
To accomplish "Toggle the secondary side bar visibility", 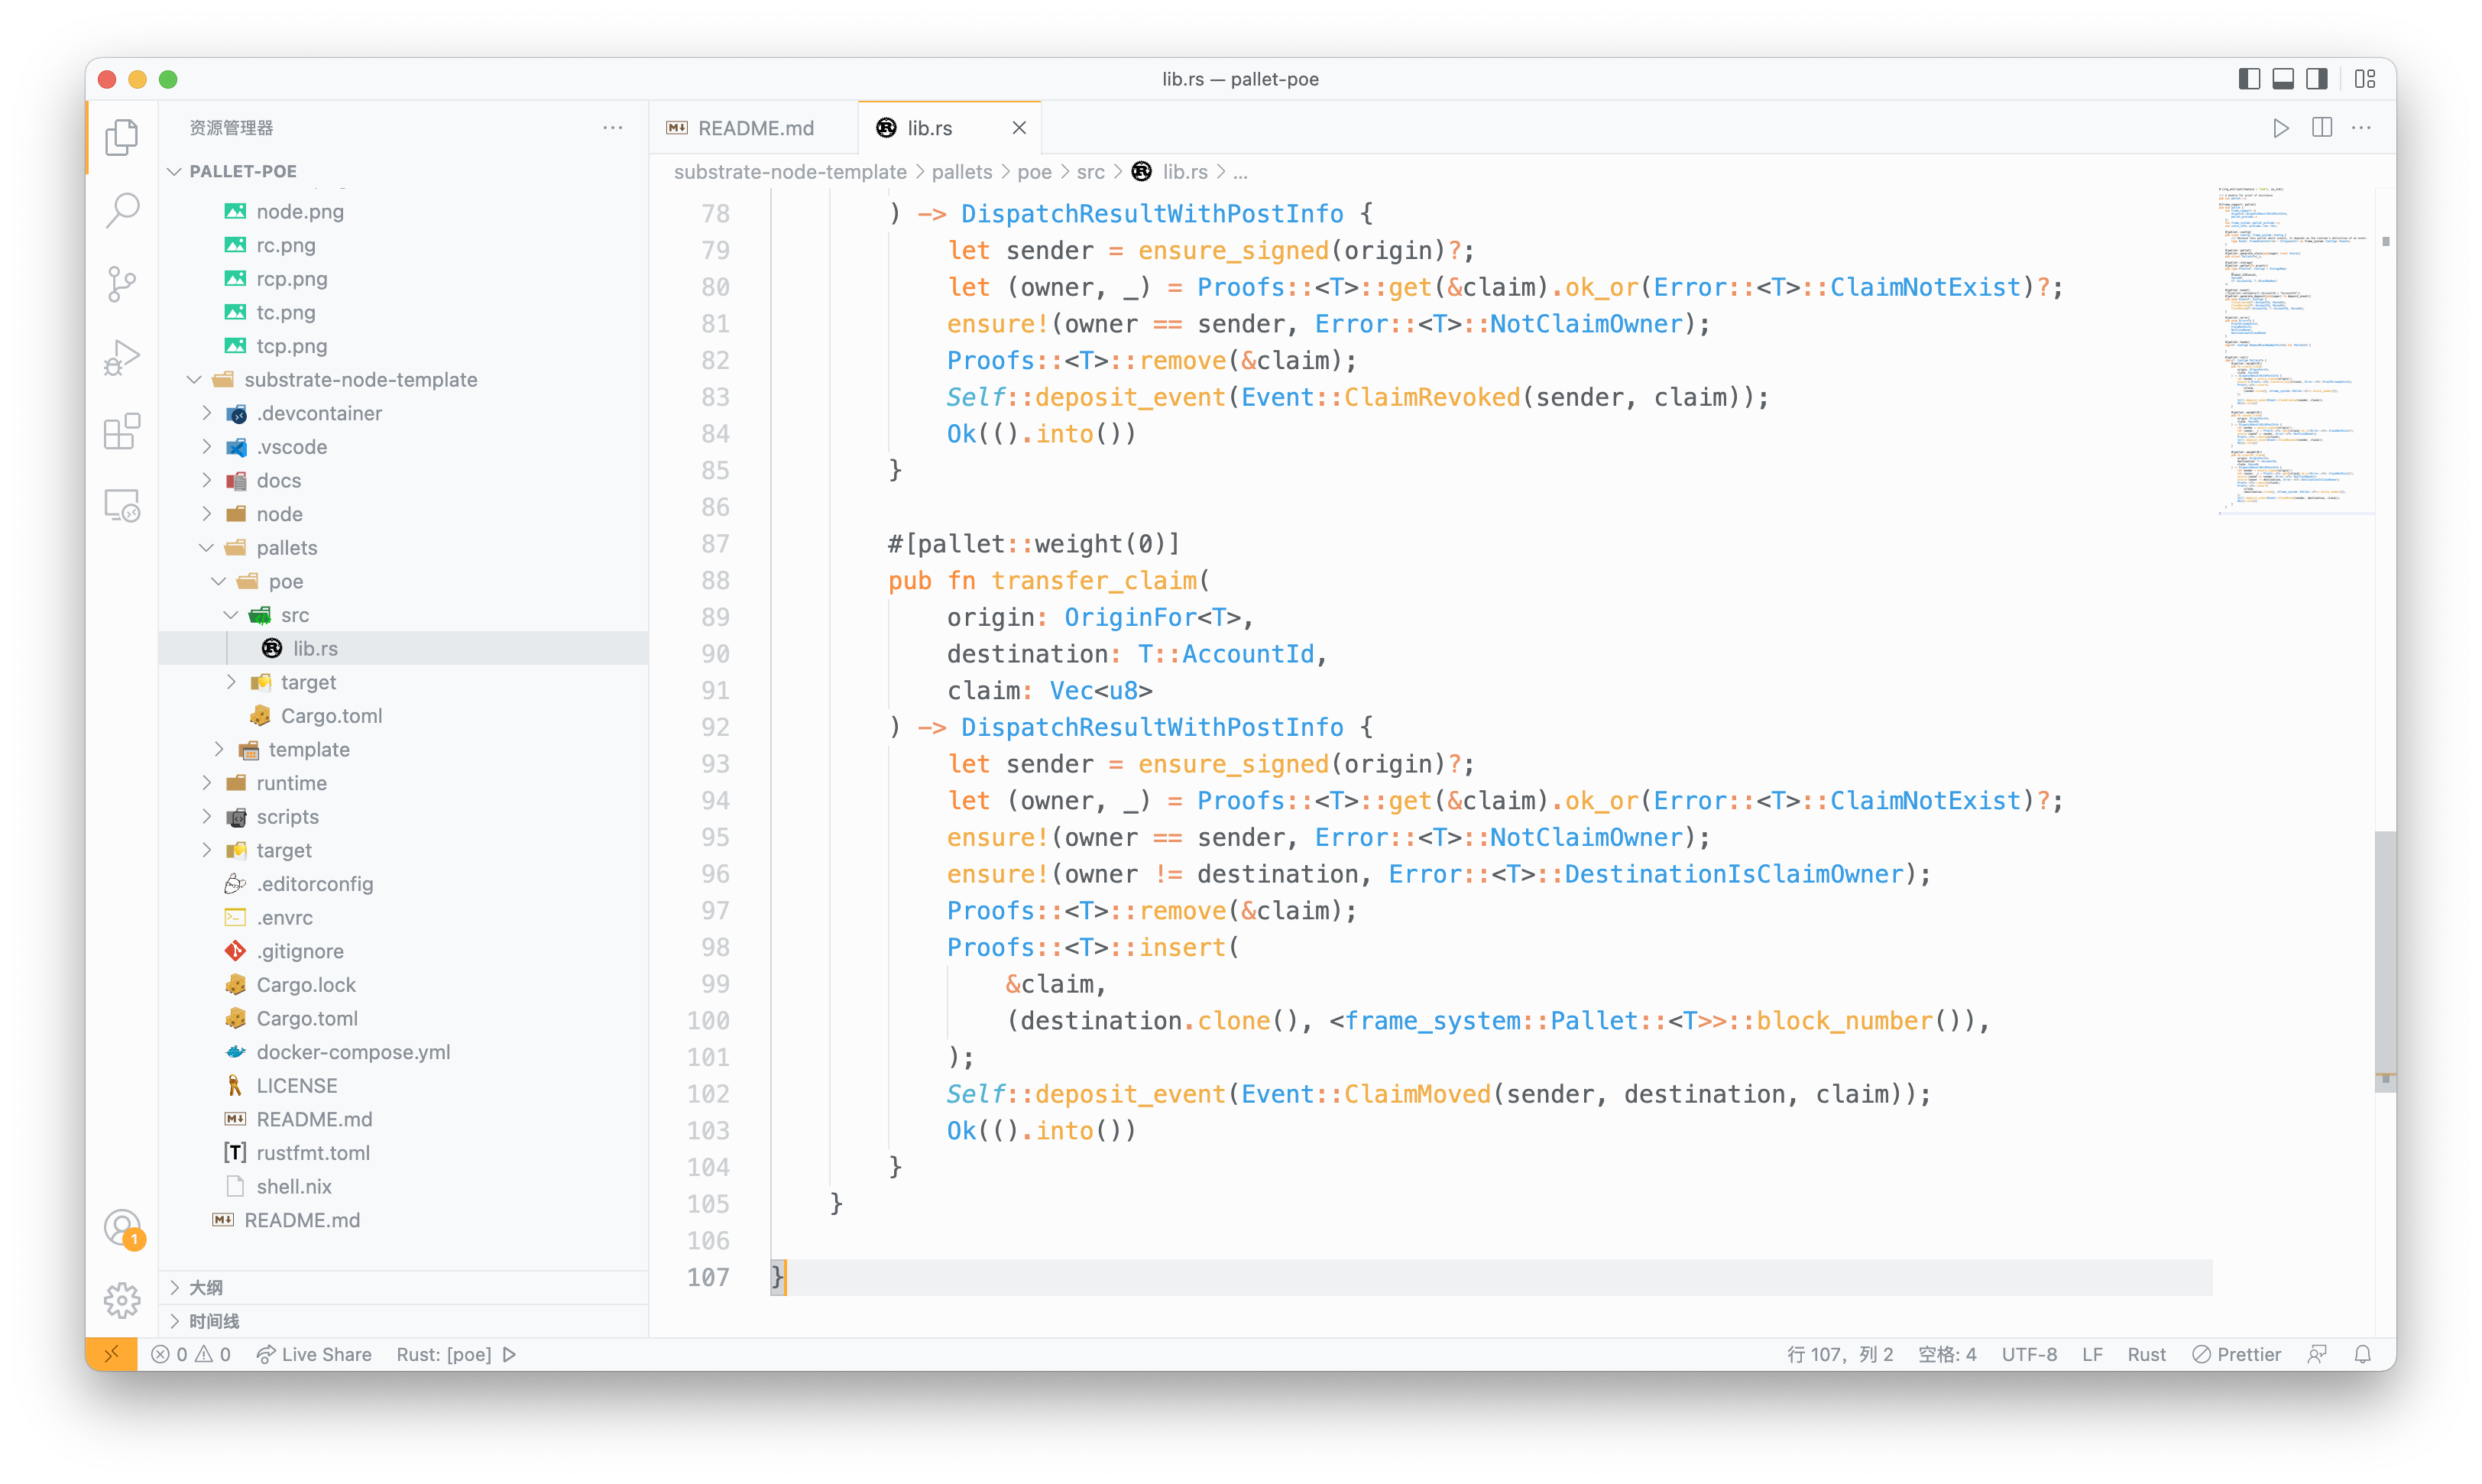I will click(x=2317, y=79).
